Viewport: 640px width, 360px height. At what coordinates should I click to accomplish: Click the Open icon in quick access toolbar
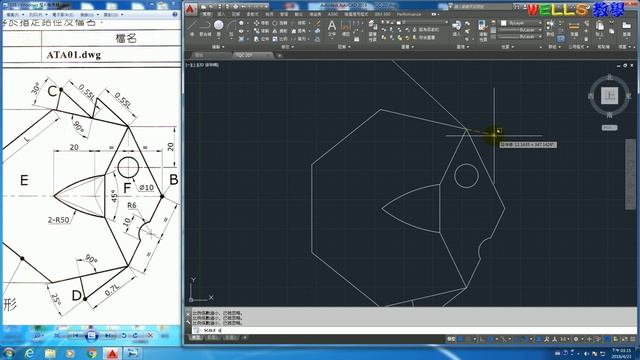pos(211,7)
